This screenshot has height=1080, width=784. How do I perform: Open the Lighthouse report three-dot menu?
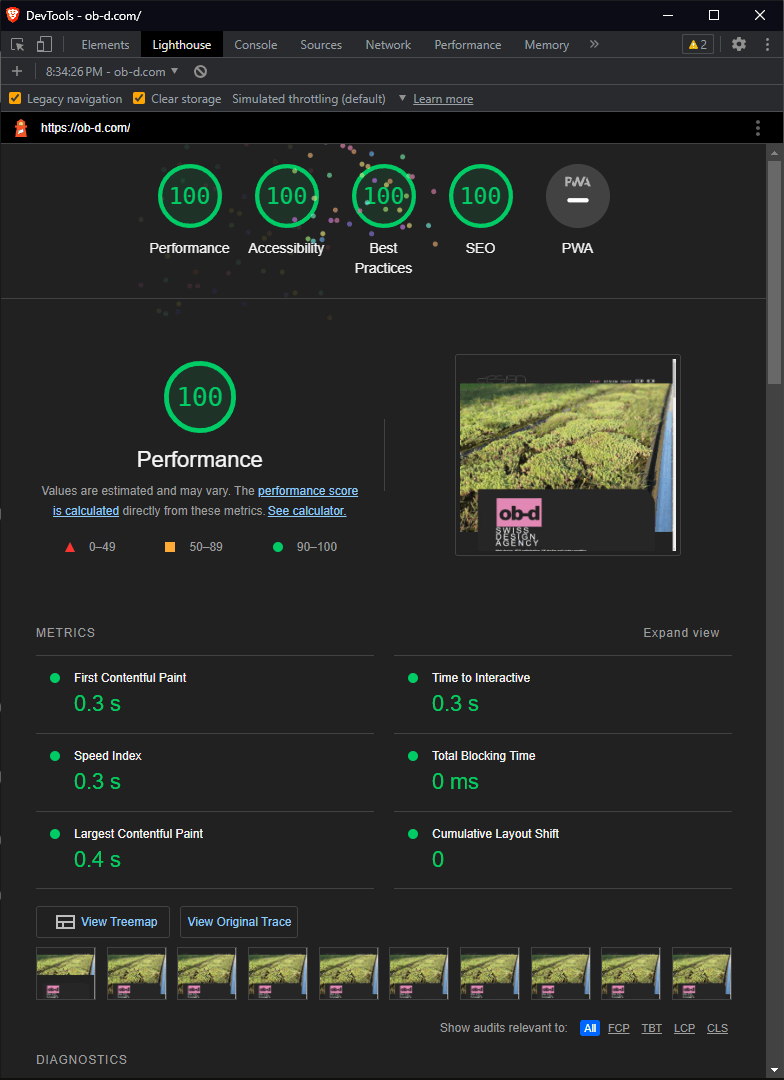point(758,128)
